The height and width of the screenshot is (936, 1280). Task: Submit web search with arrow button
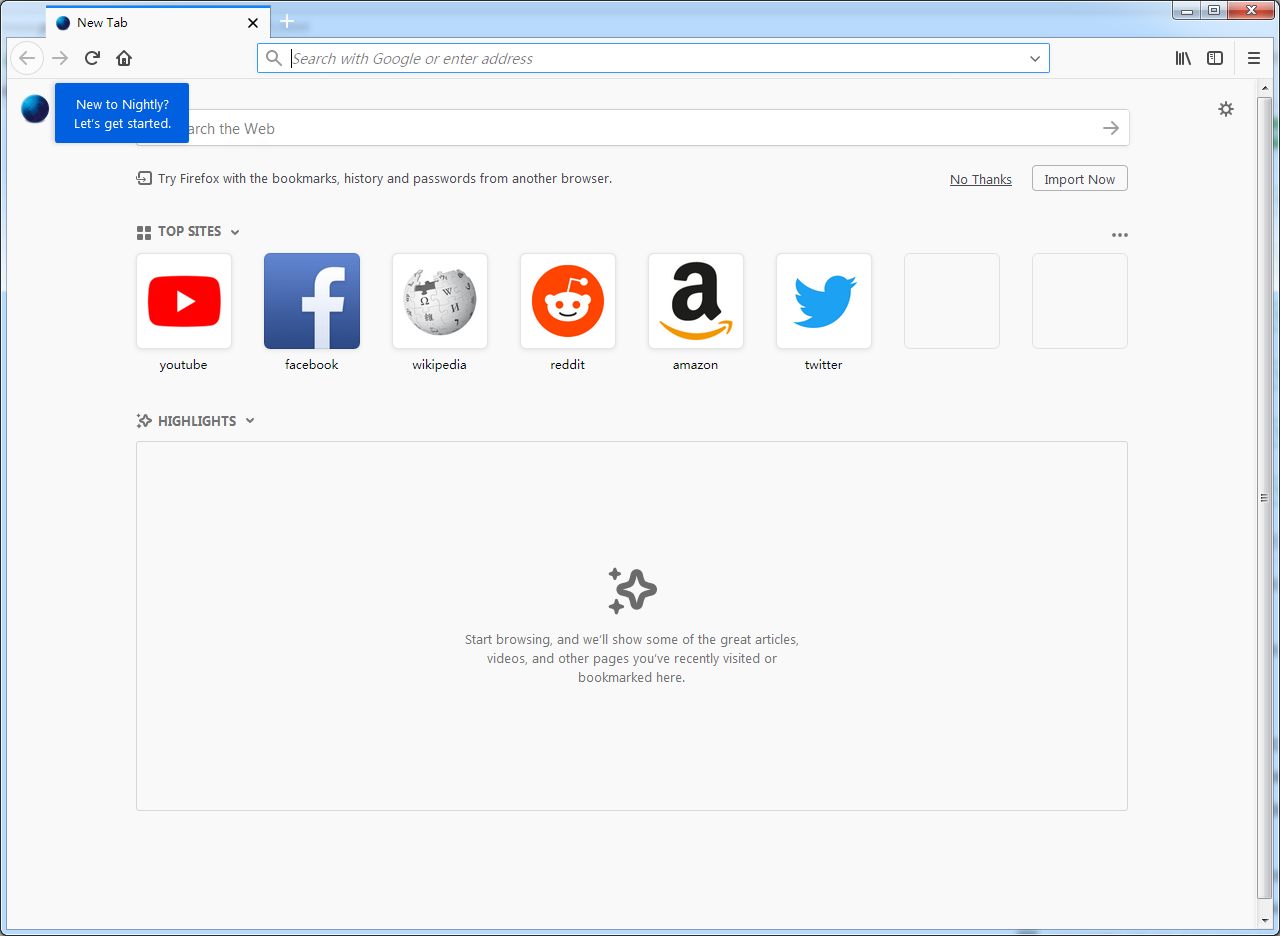[x=1111, y=128]
